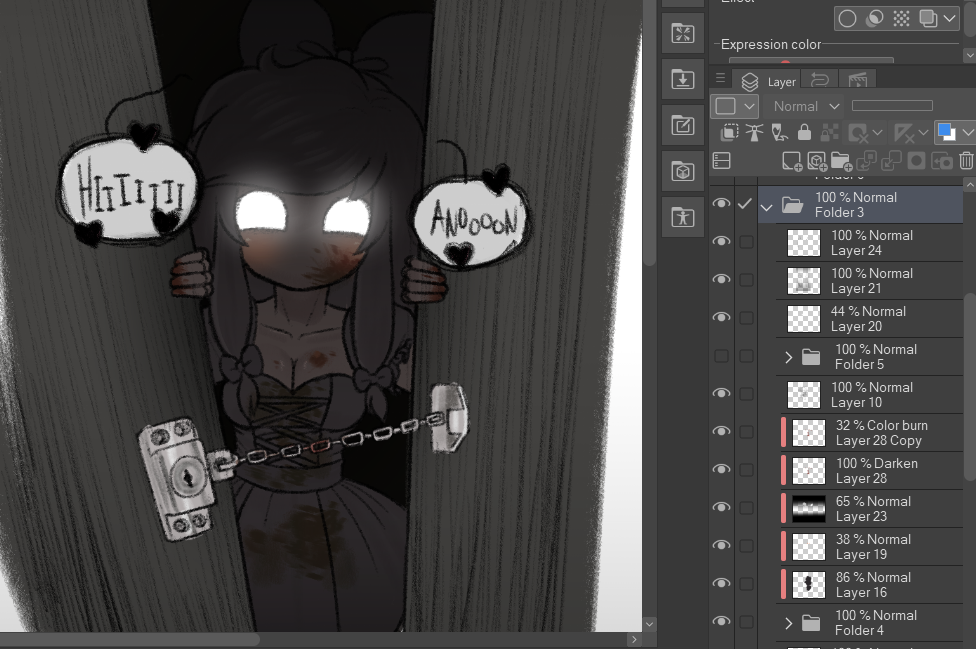Hide Layer 20 with its eye icon
The height and width of the screenshot is (649, 976).
(721, 318)
